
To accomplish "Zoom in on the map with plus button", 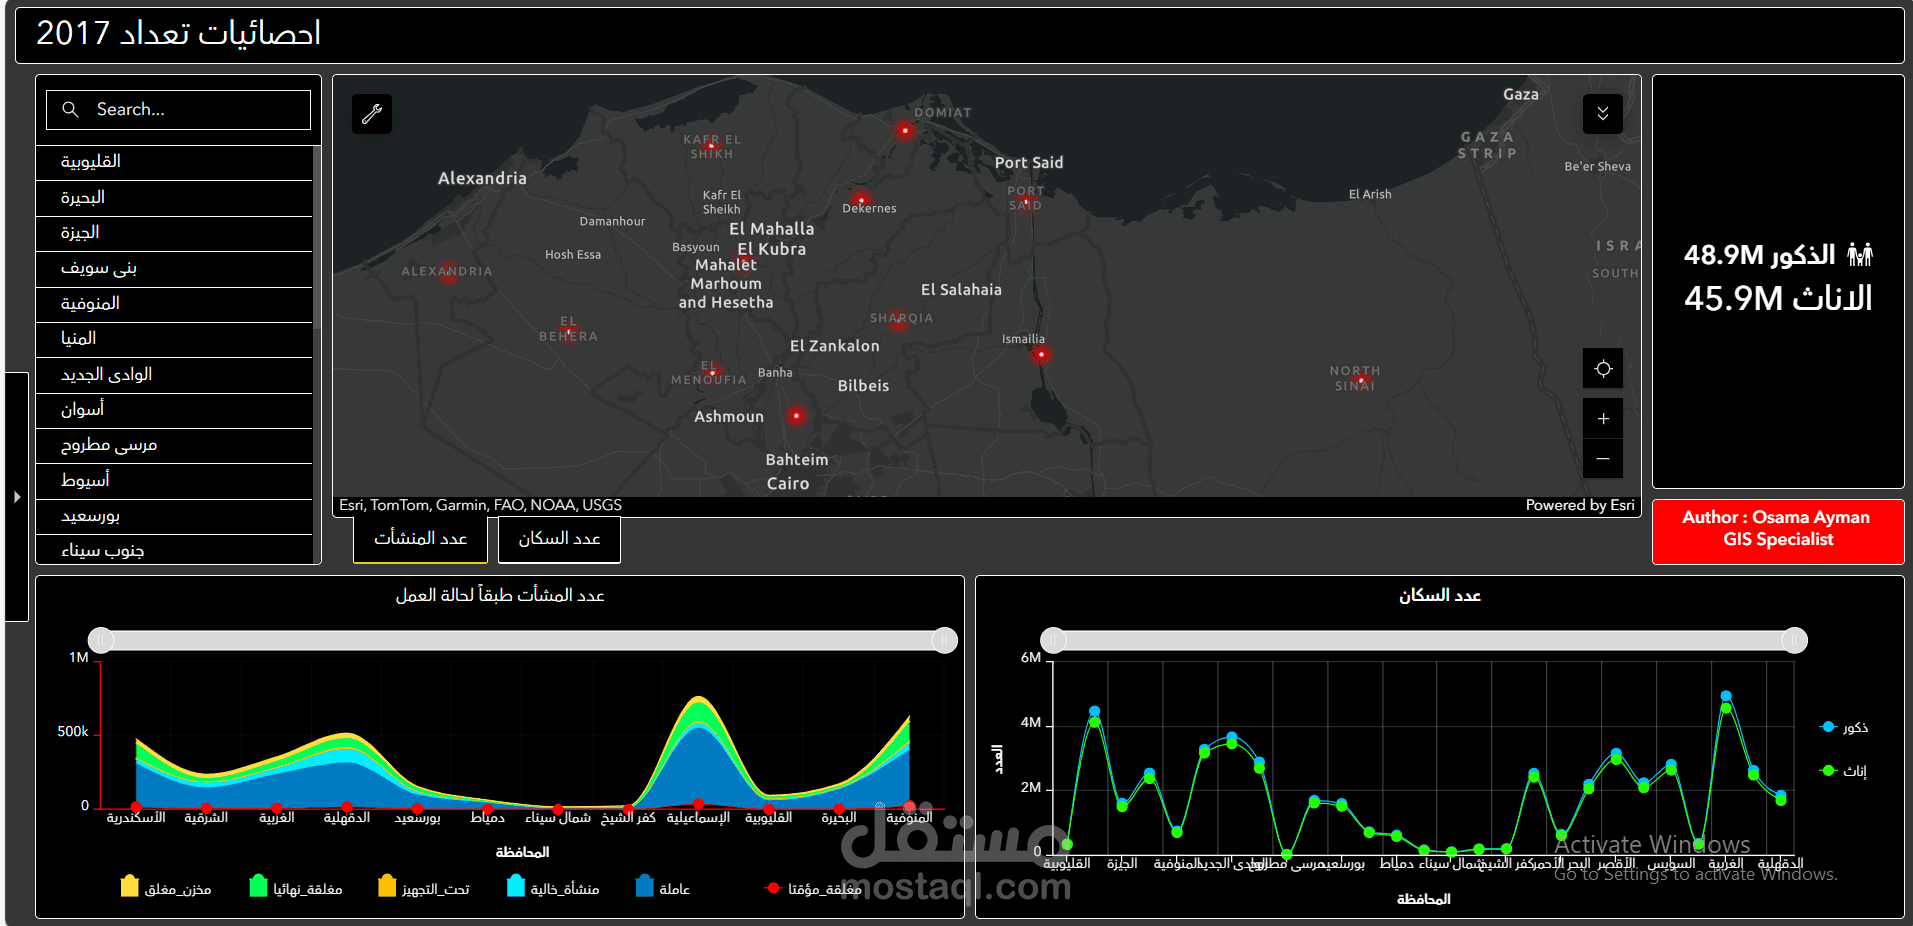I will (x=1603, y=419).
